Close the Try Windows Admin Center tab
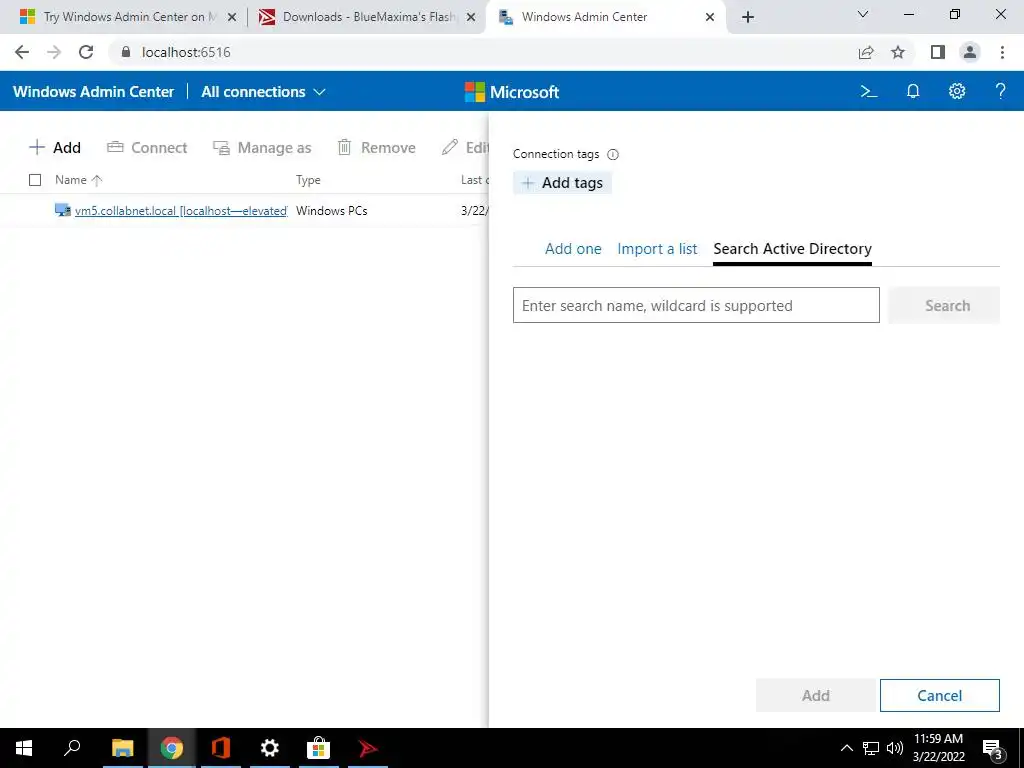The width and height of the screenshot is (1024, 768). tap(232, 17)
